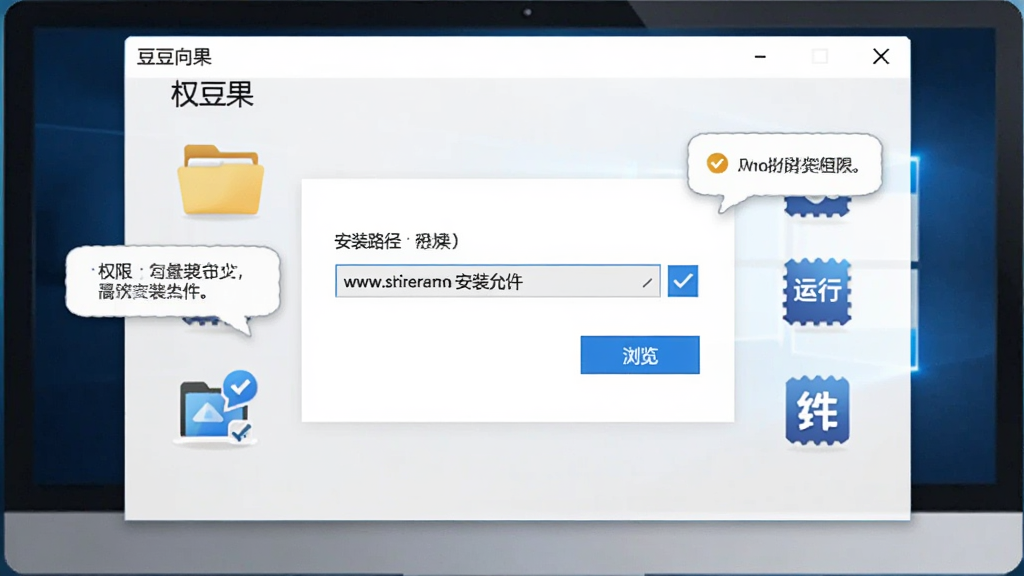This screenshot has height=576, width=1024.
Task: Click the tooltip bubble with orange checkmark
Action: point(784,165)
